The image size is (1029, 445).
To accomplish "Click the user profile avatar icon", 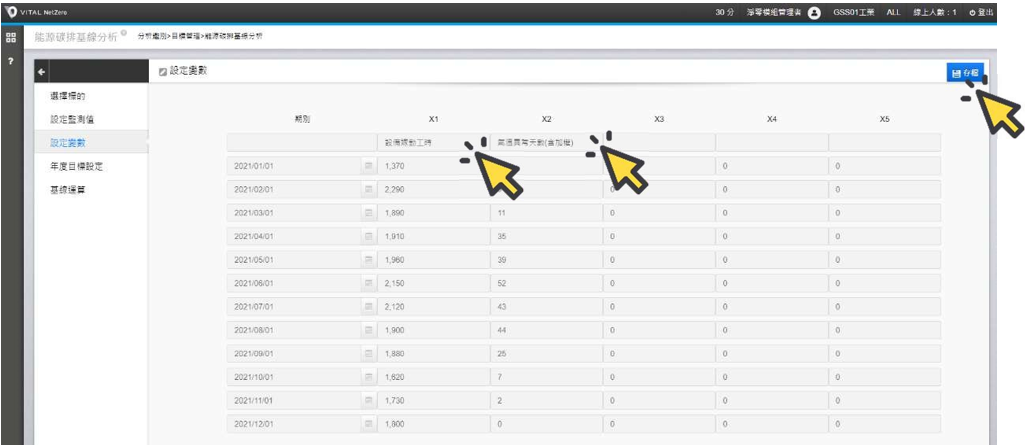I will 814,11.
